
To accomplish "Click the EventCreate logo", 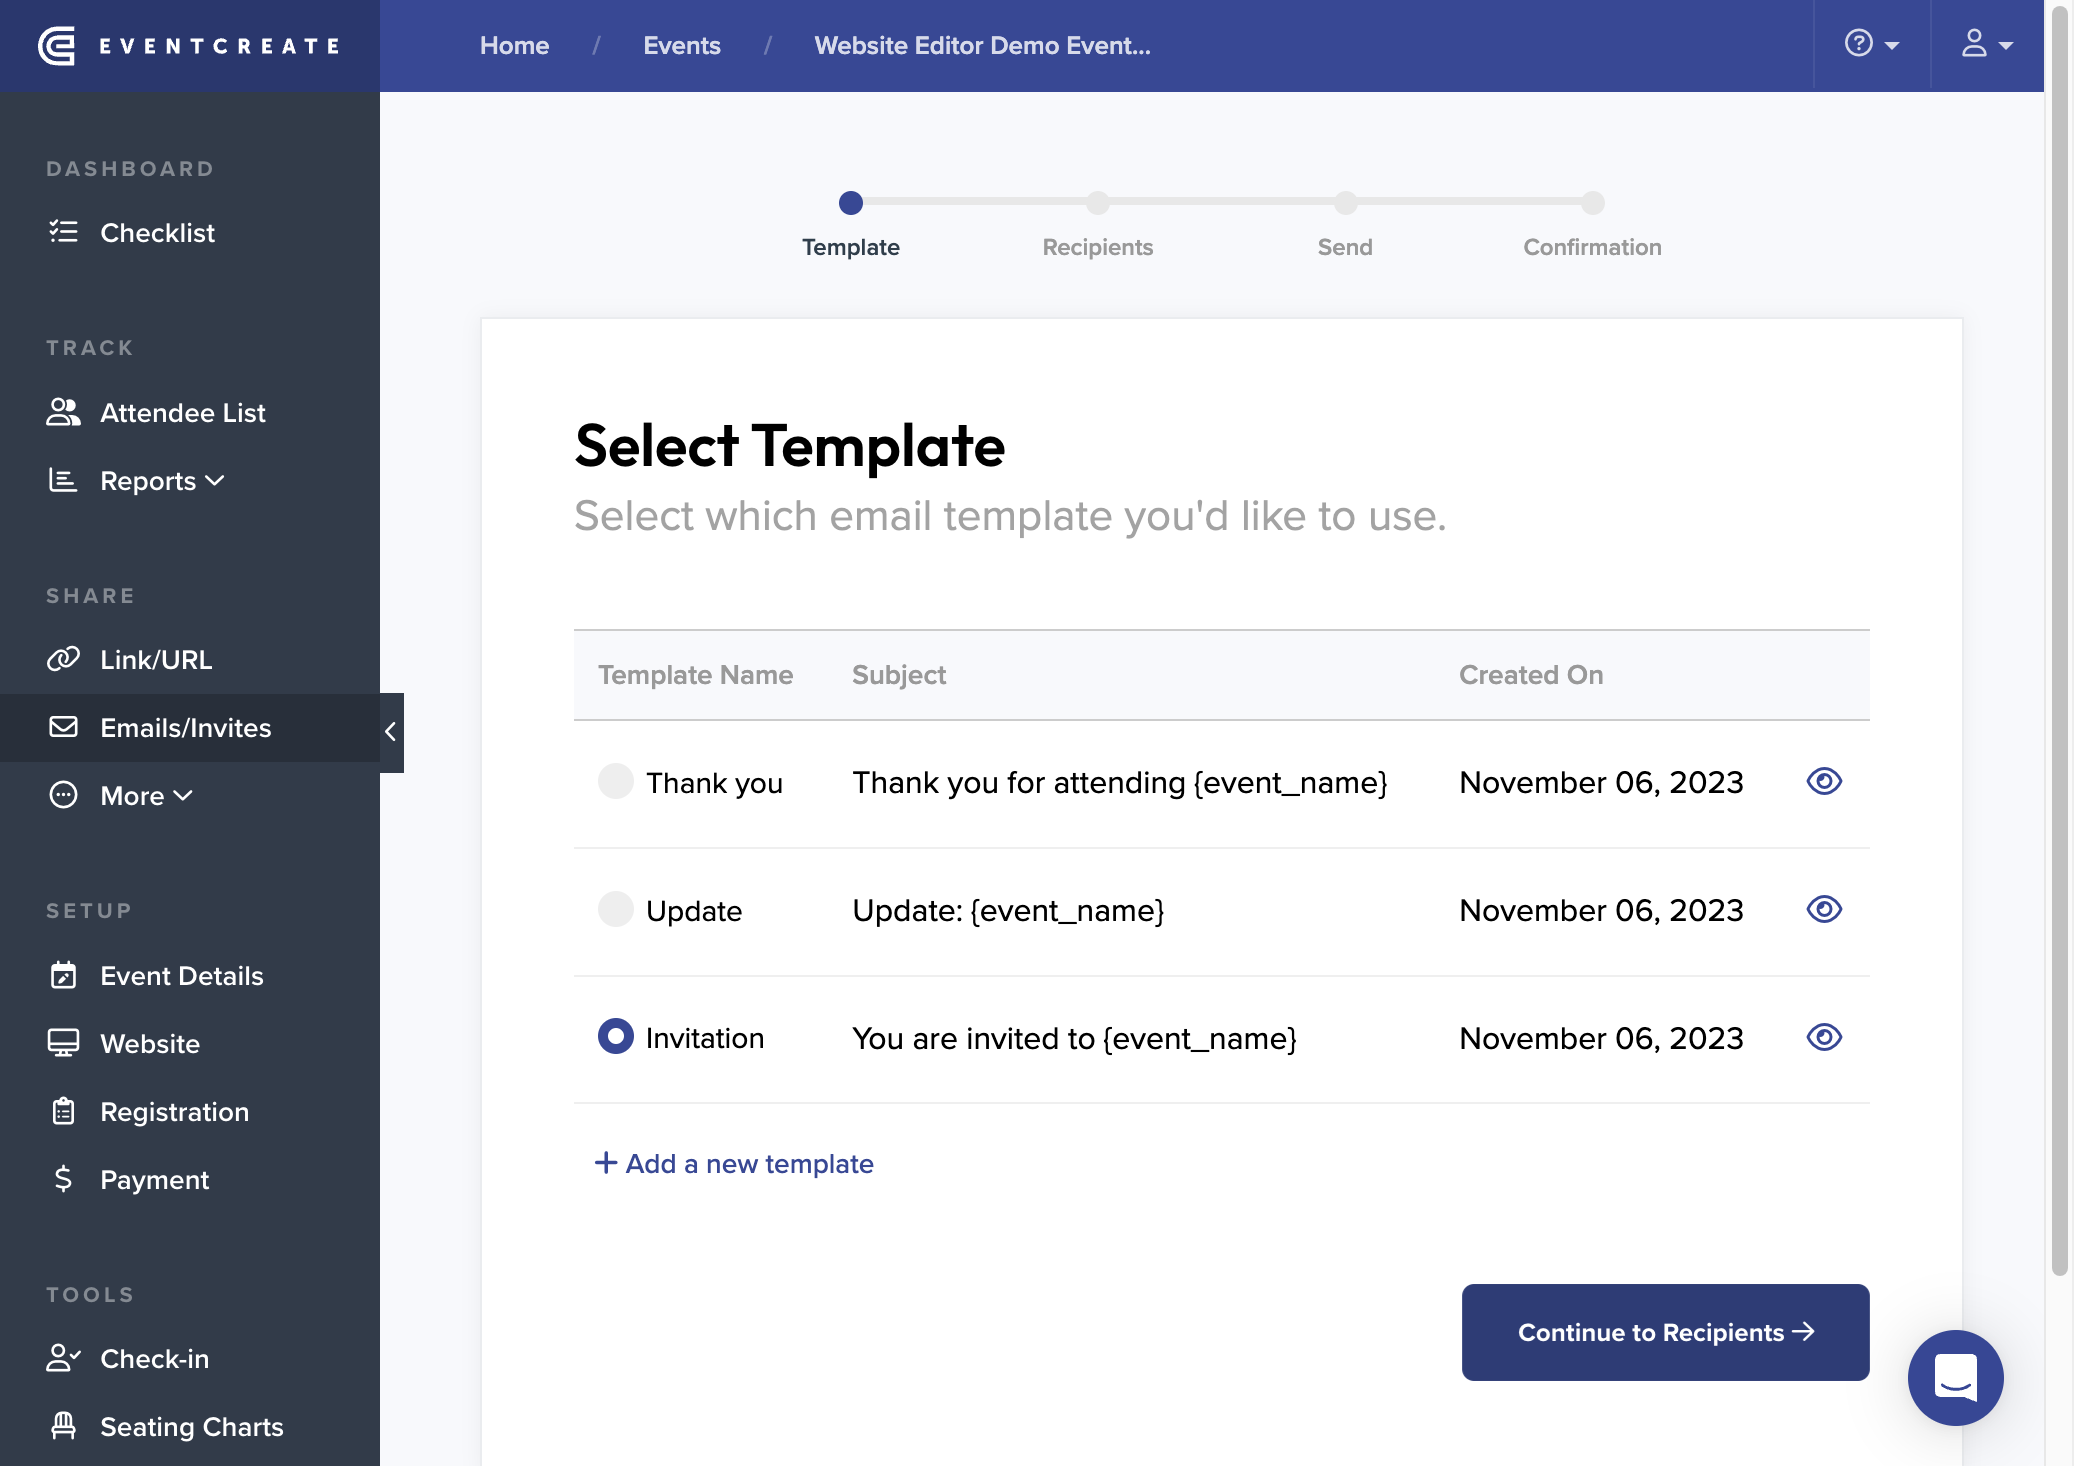I will pos(190,46).
